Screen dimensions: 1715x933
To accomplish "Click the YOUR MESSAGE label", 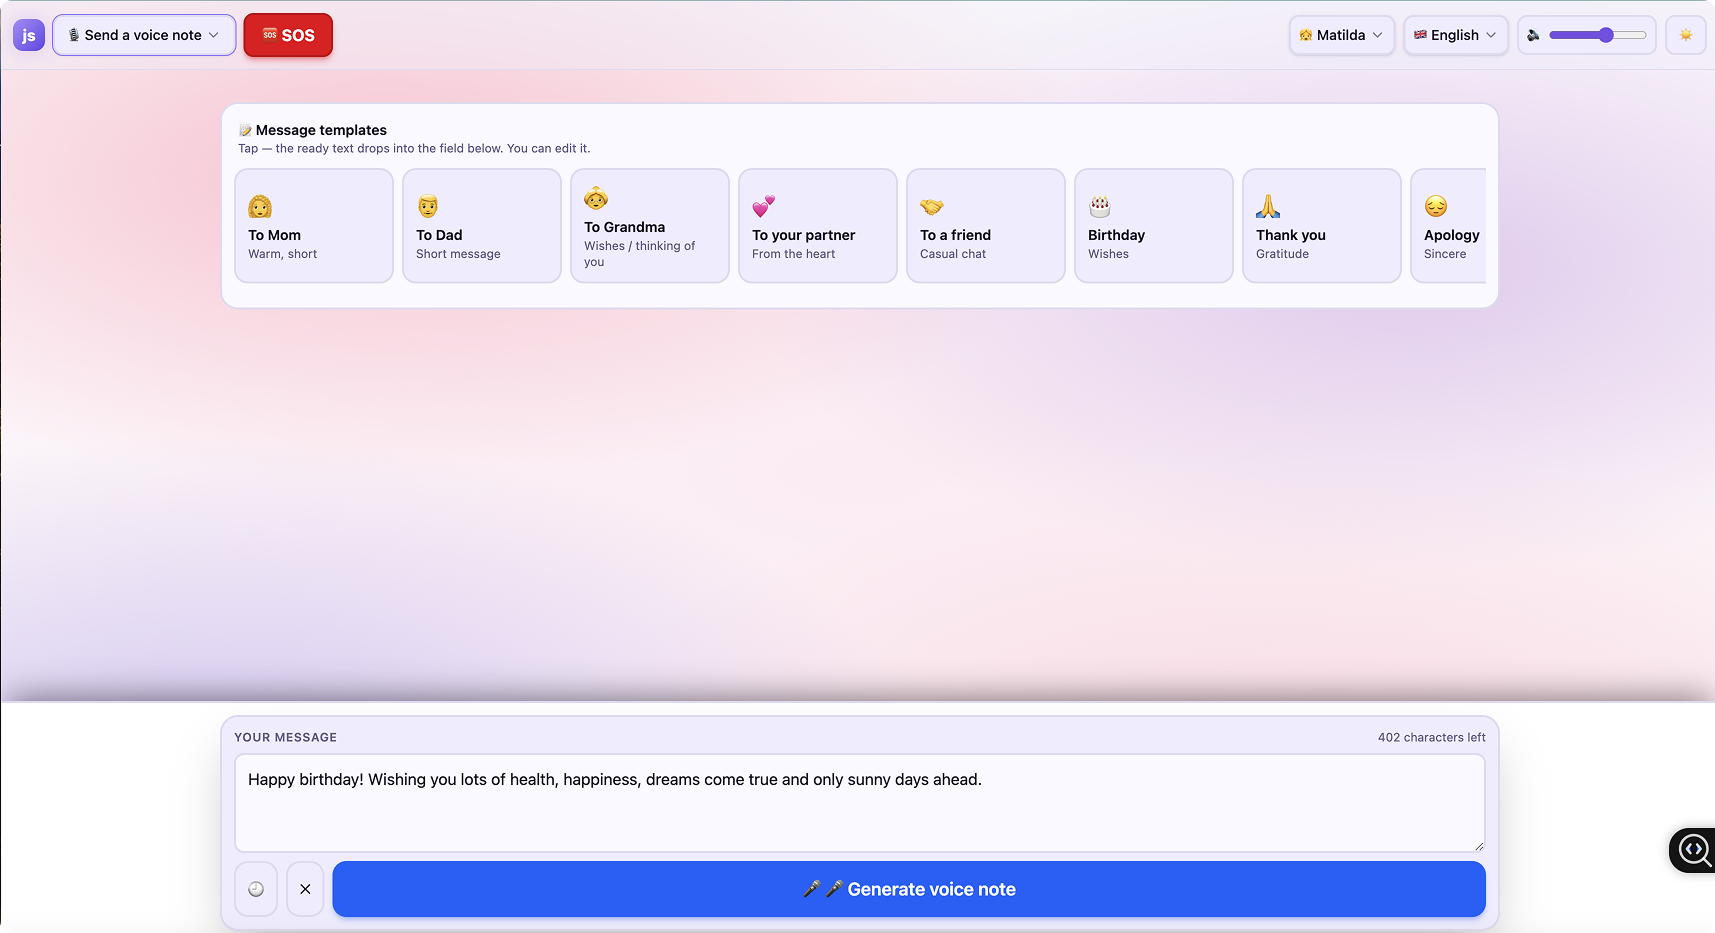I will (285, 737).
